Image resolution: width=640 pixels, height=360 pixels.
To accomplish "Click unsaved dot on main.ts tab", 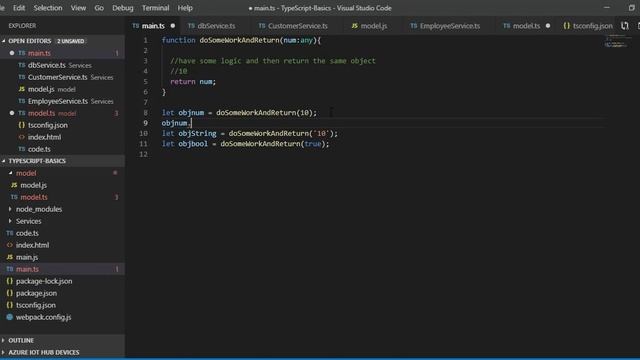I will (173, 26).
